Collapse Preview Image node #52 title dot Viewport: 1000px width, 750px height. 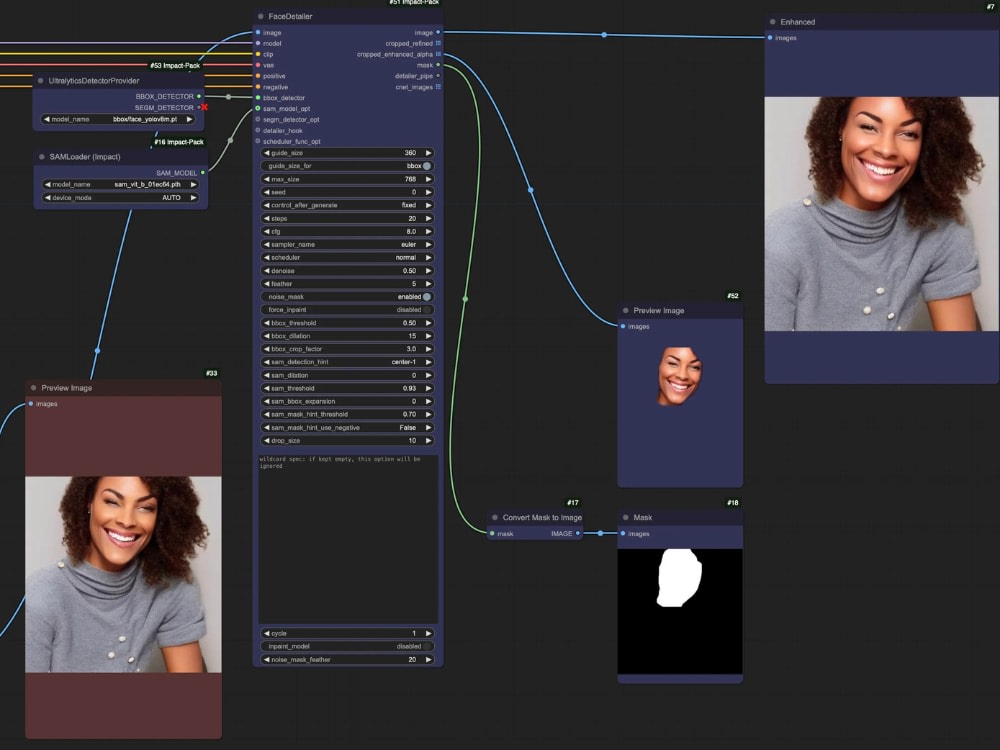click(x=626, y=311)
